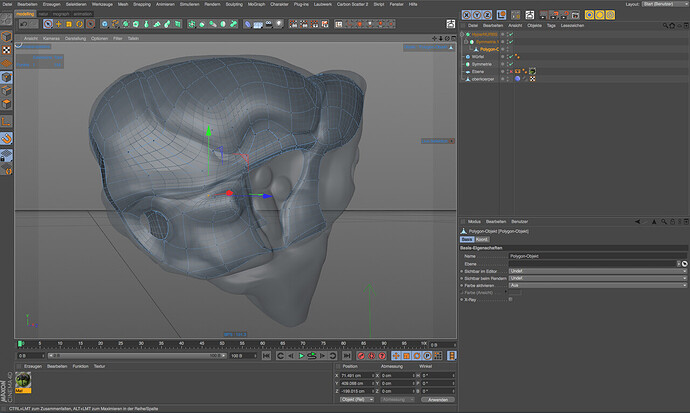Toggle X axis lock
Viewport: 690px width, 413px height.
click(466, 15)
